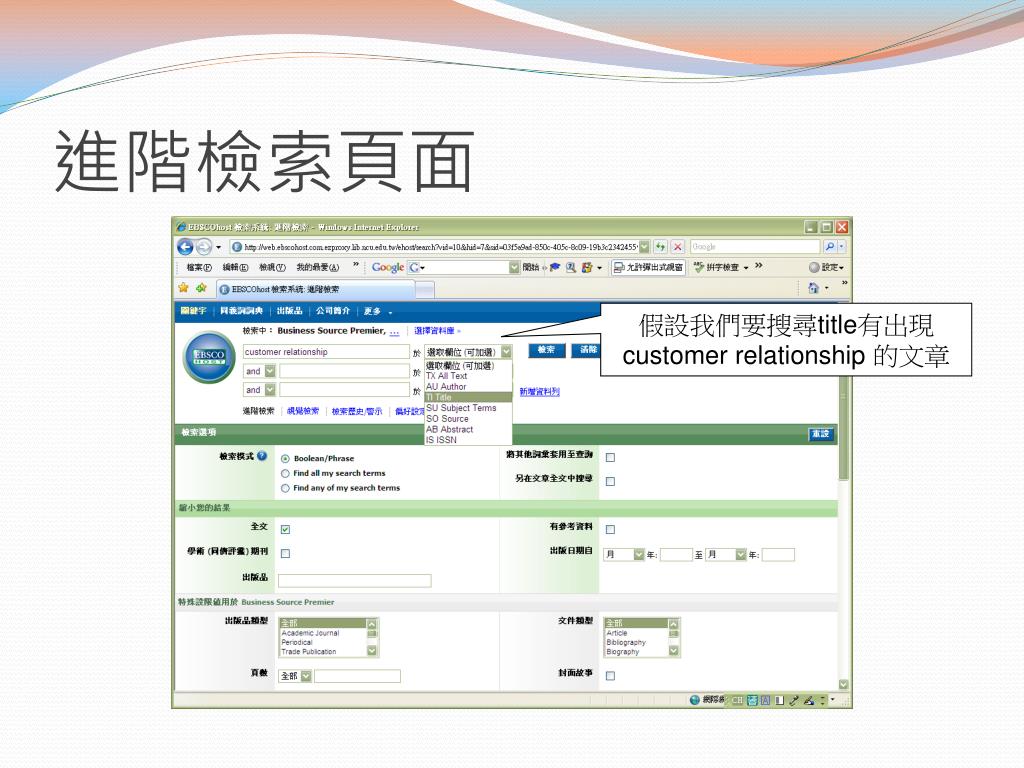Screen dimensions: 1024x768
Task: Click the 清除 clear button
Action: pos(586,350)
